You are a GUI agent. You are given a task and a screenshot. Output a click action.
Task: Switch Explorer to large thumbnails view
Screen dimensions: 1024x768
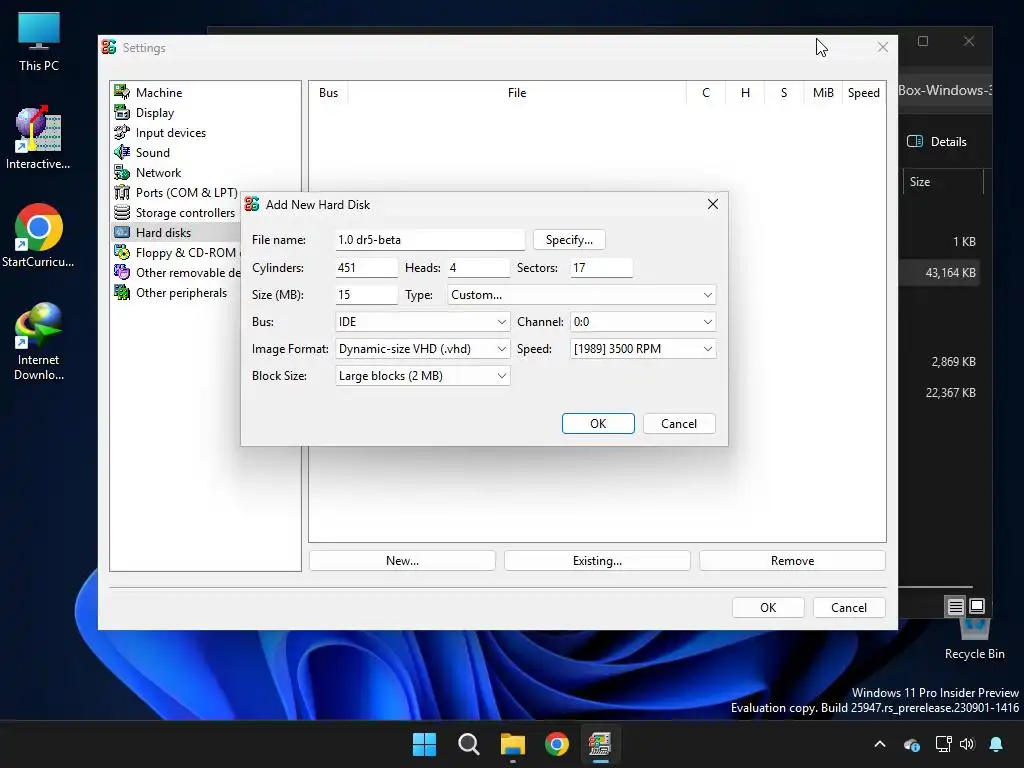(977, 607)
